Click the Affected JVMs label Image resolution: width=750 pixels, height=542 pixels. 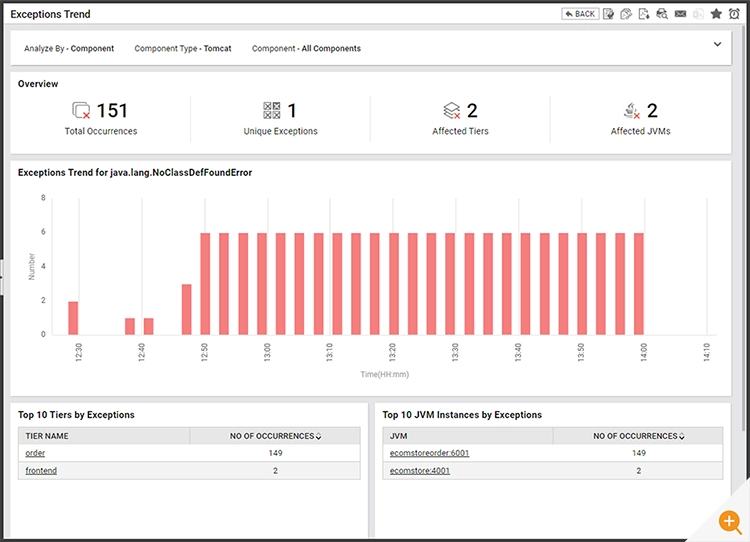click(640, 131)
